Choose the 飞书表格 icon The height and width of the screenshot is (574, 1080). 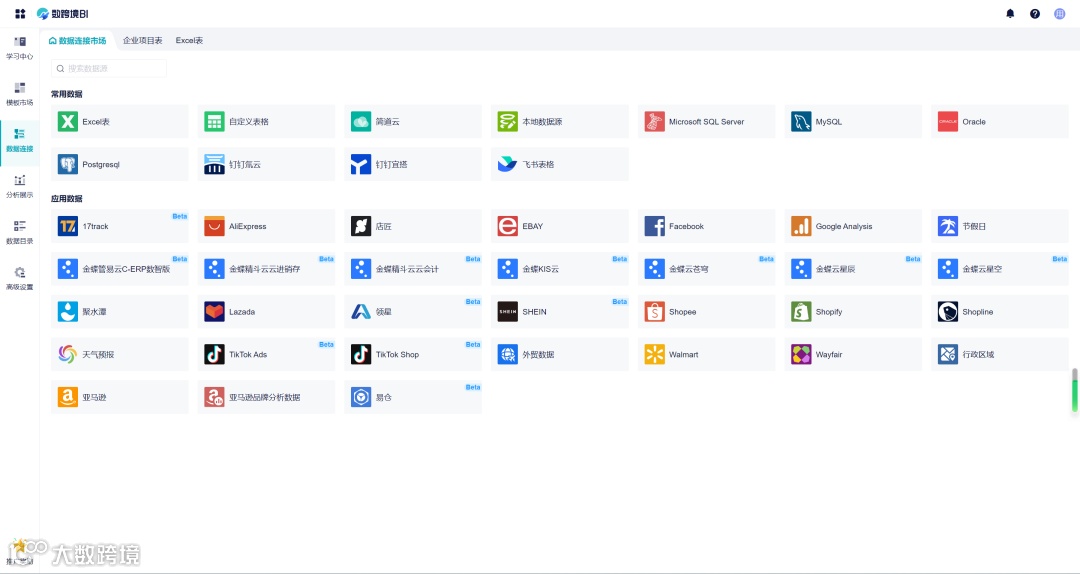tap(508, 164)
